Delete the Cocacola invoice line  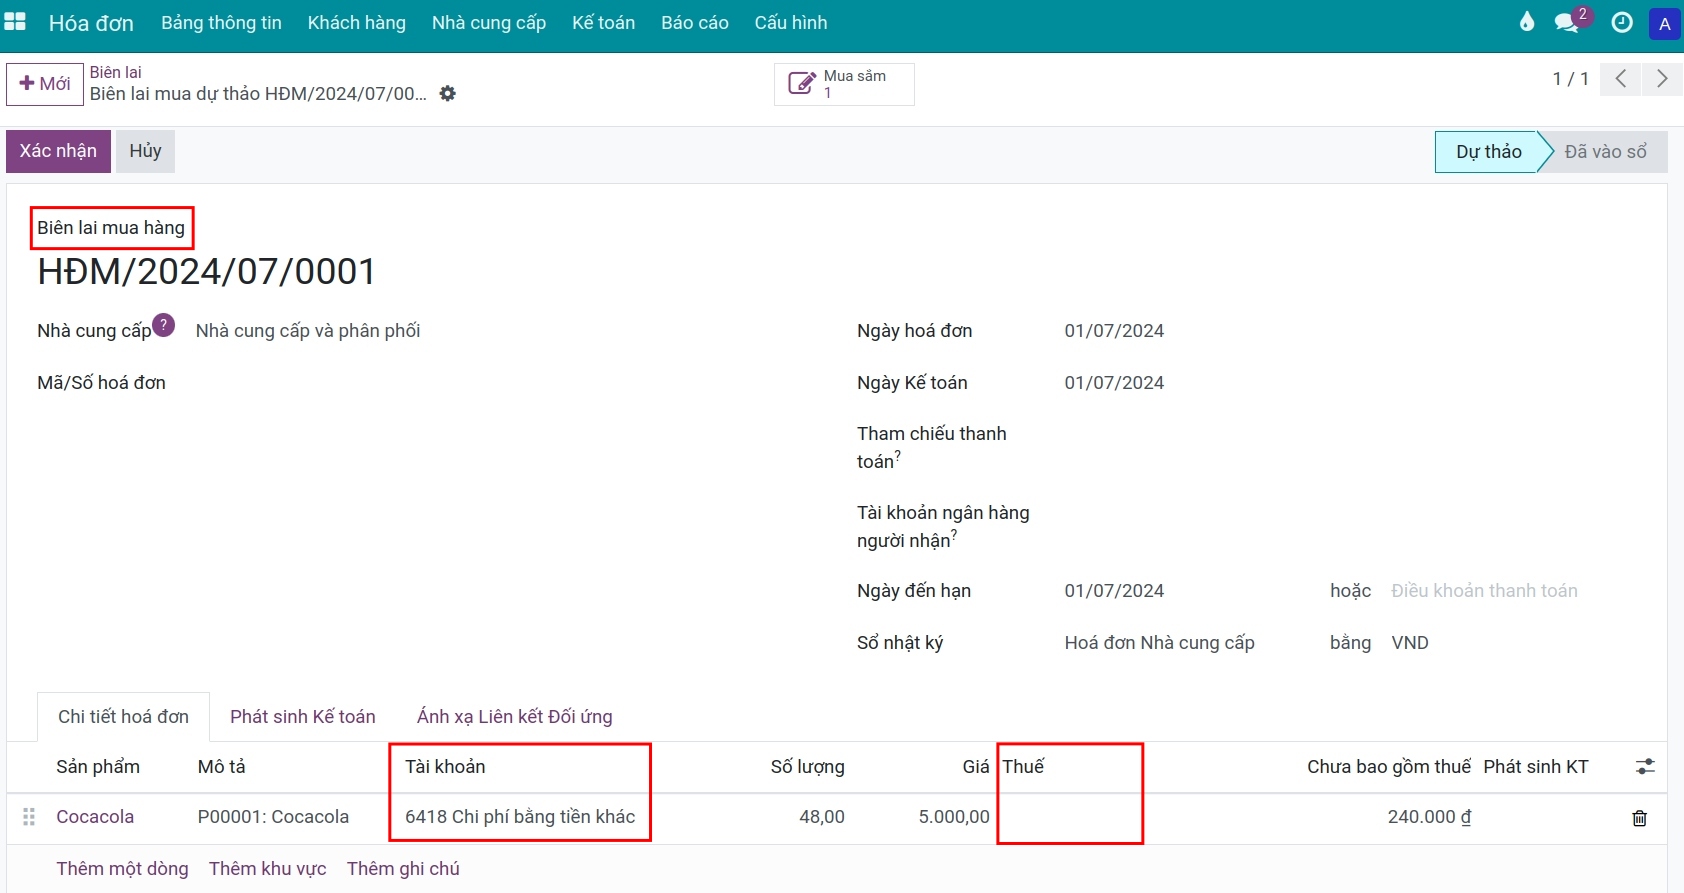(1640, 818)
